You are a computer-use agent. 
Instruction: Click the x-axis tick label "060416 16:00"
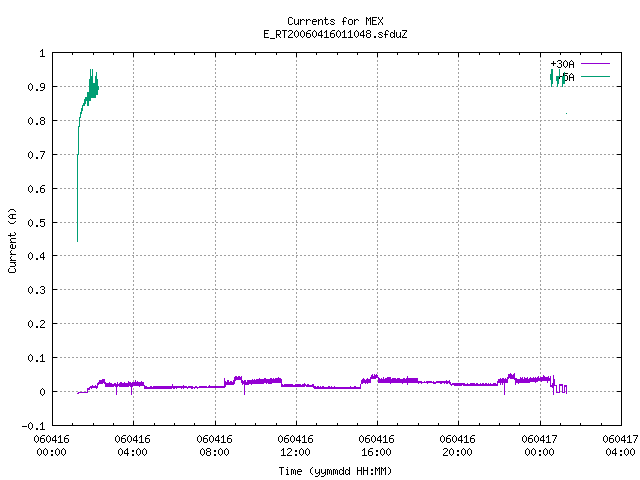(x=376, y=446)
